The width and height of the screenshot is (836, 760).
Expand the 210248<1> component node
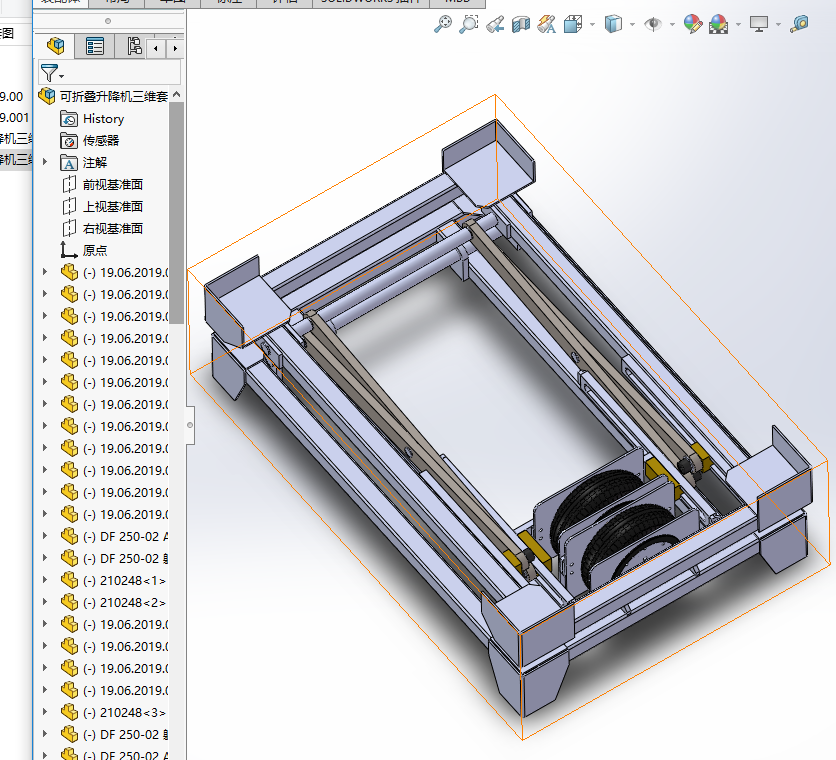44,580
